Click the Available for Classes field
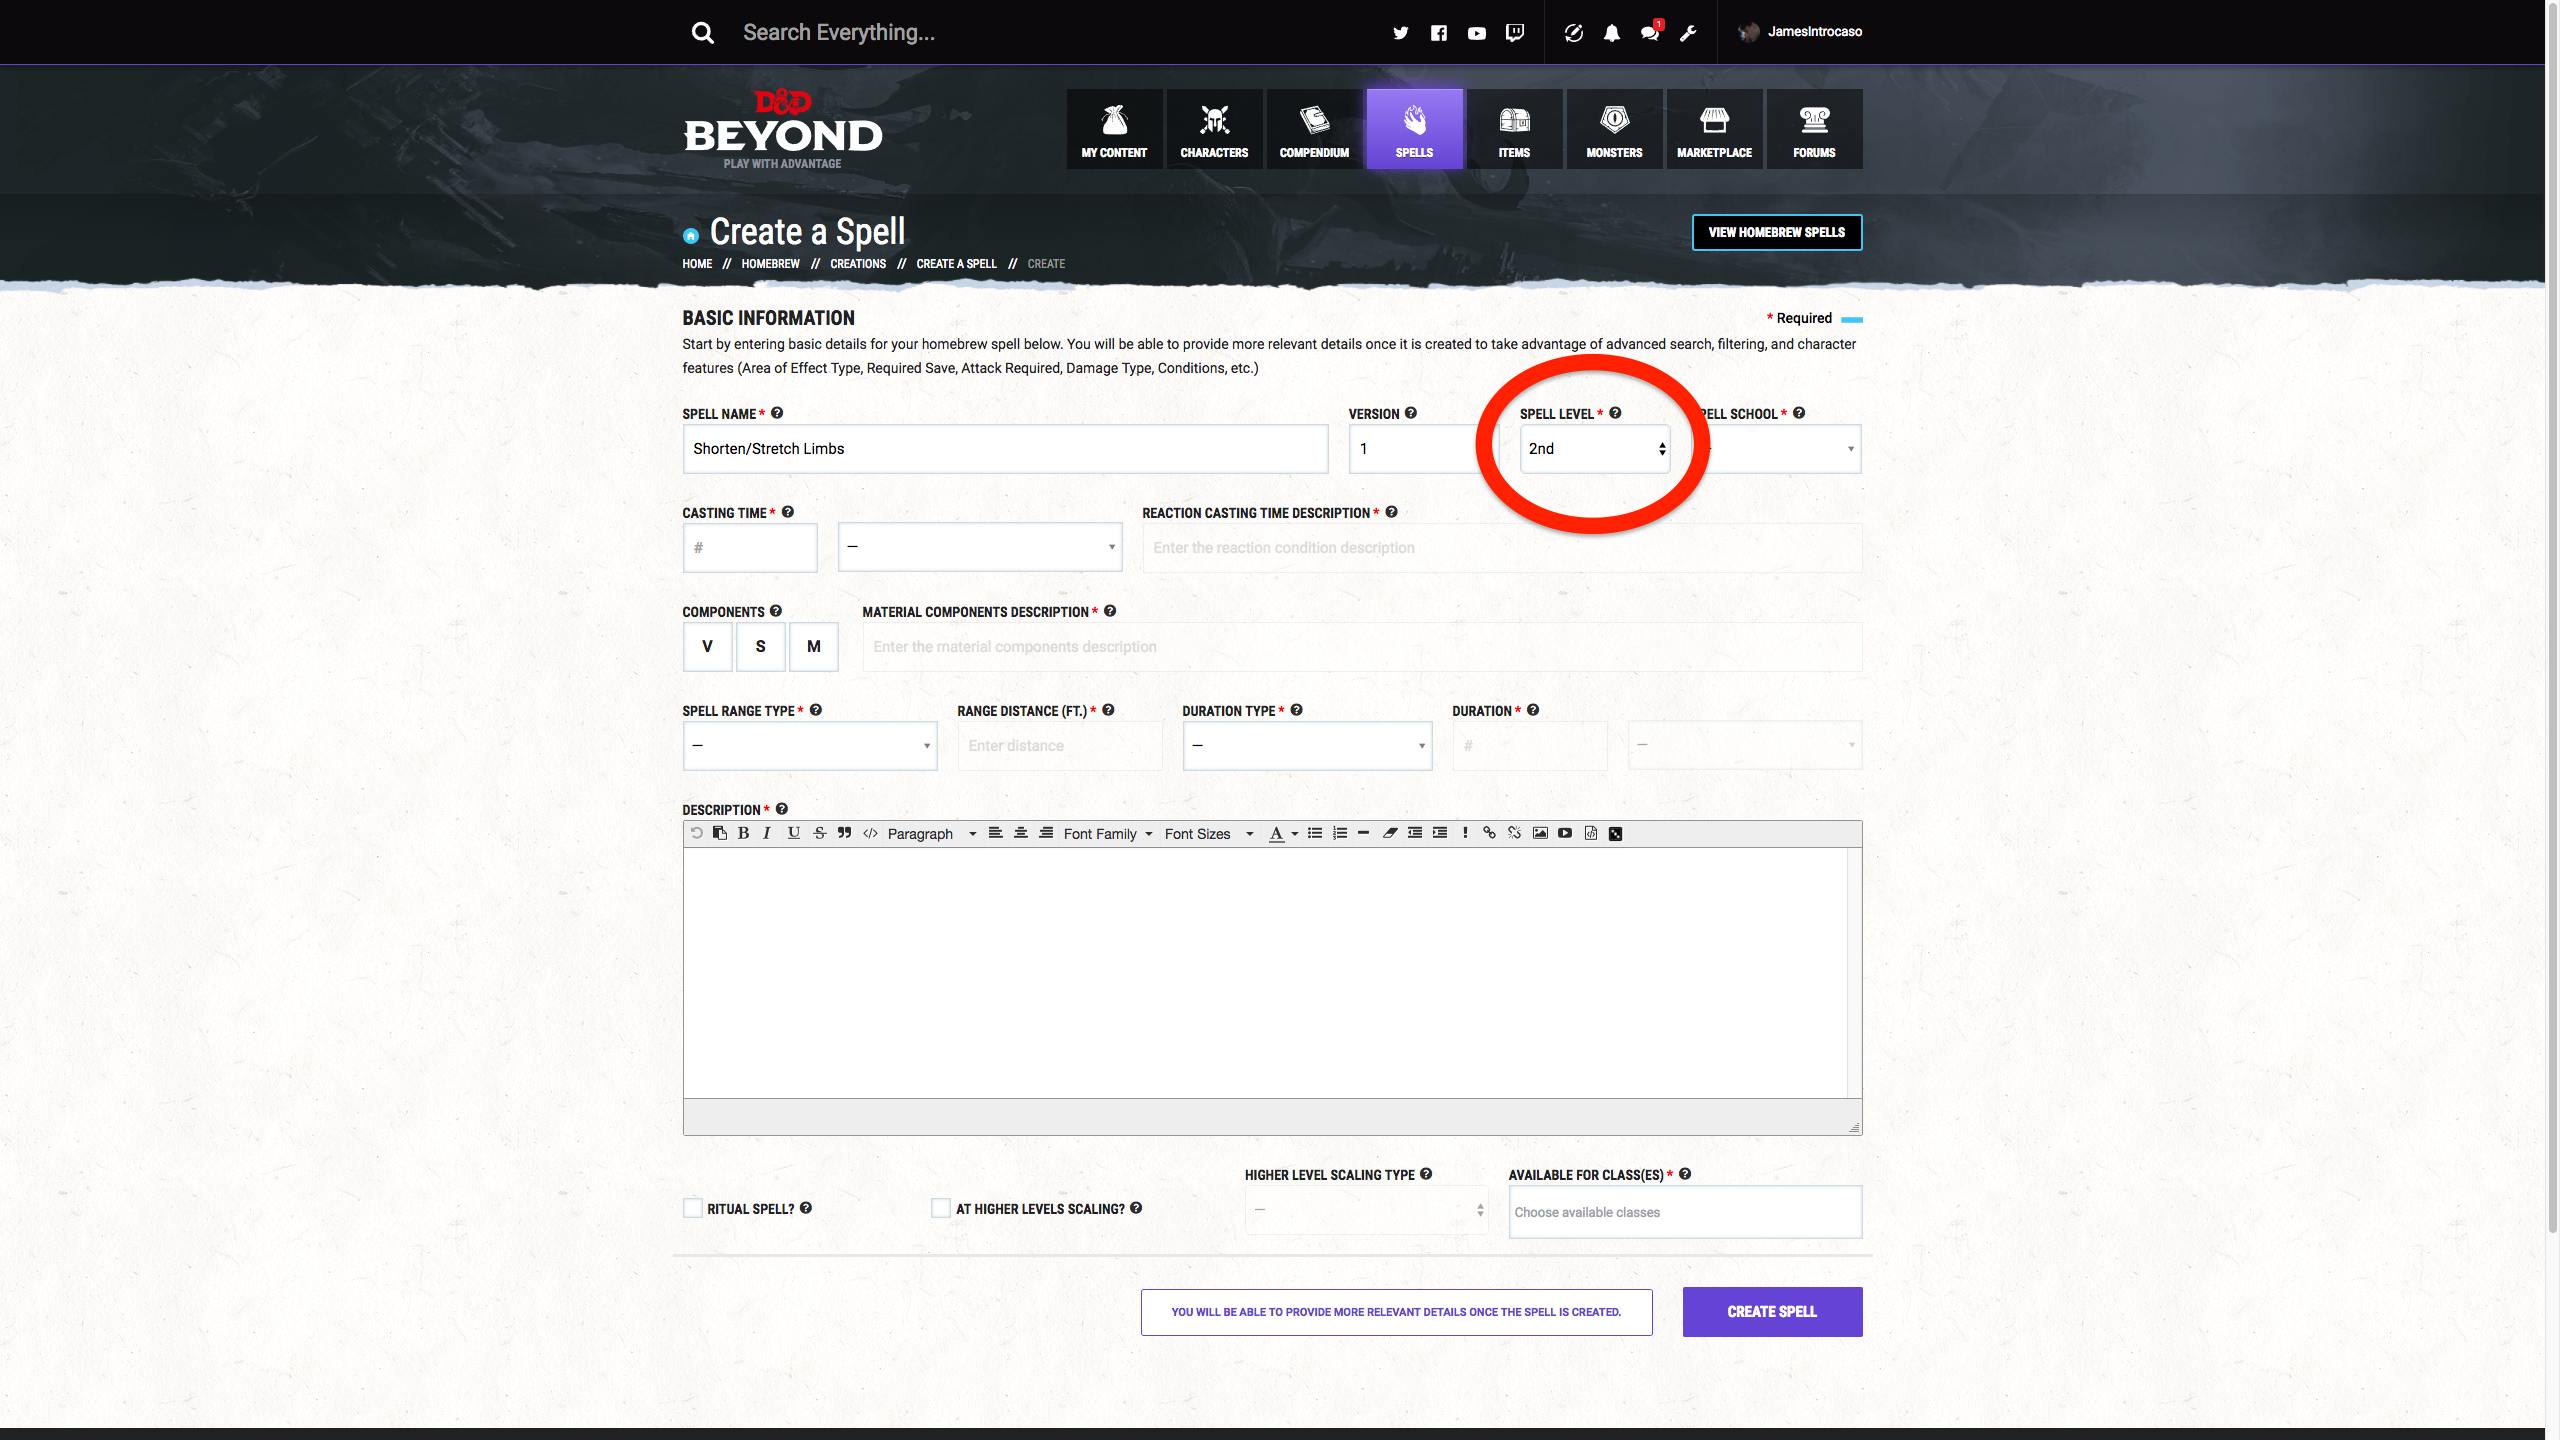The height and width of the screenshot is (1440, 2560). [1685, 1212]
